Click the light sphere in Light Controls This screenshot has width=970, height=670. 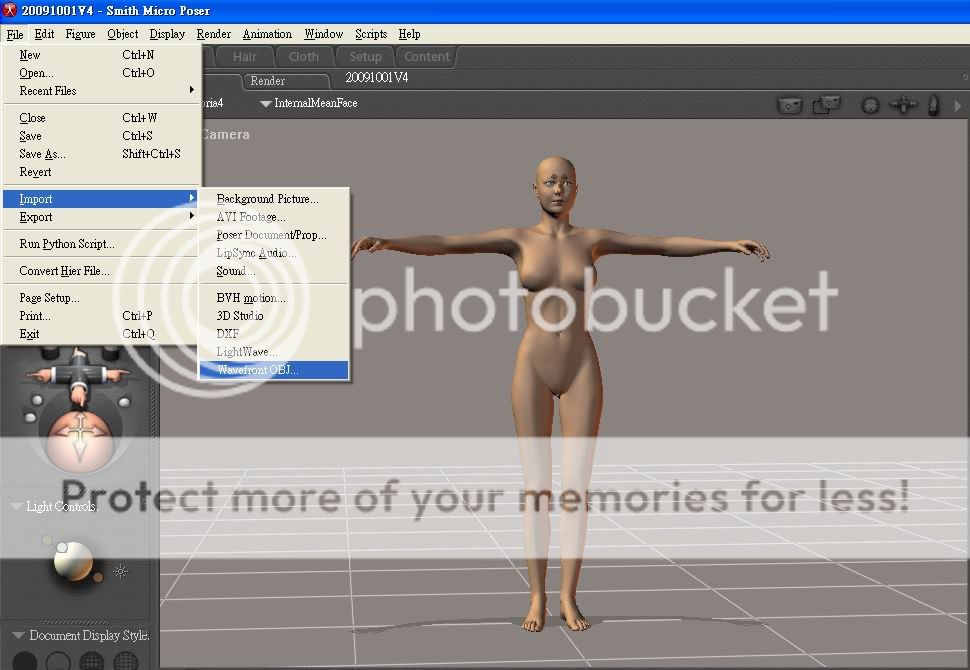pyautogui.click(x=72, y=563)
